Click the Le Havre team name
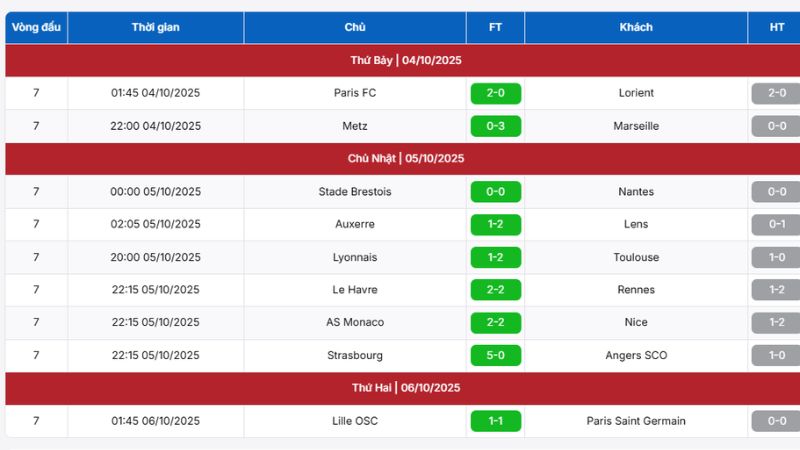 pyautogui.click(x=355, y=290)
